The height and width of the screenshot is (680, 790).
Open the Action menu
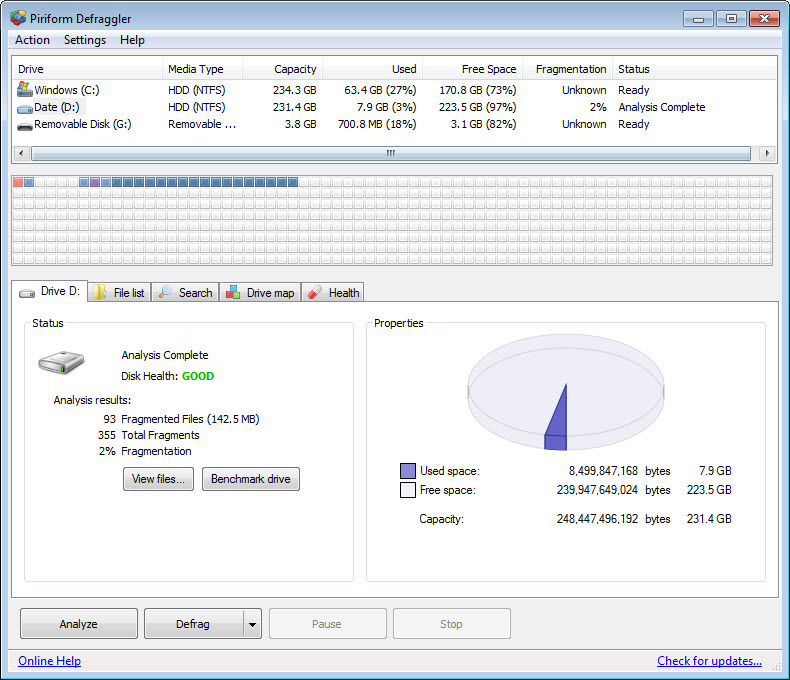click(32, 40)
